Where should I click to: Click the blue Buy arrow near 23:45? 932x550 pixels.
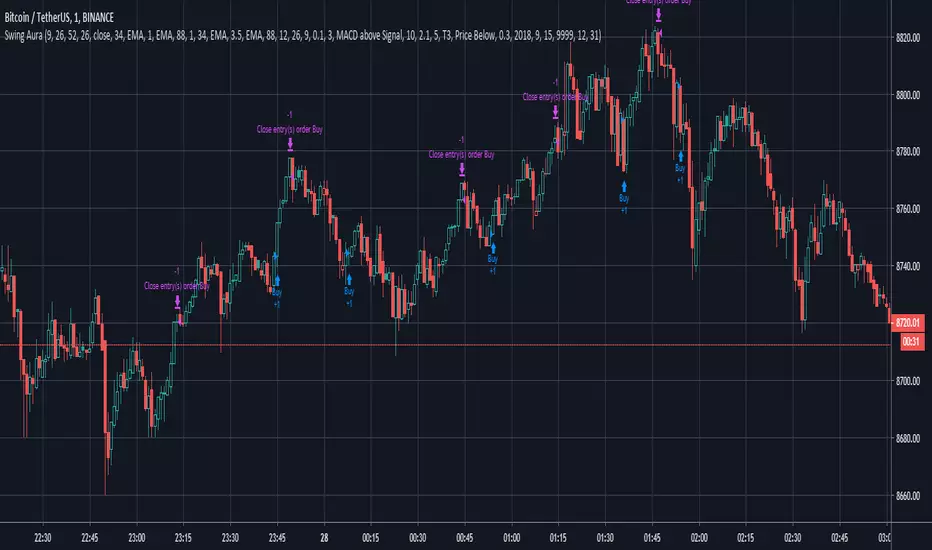[277, 281]
